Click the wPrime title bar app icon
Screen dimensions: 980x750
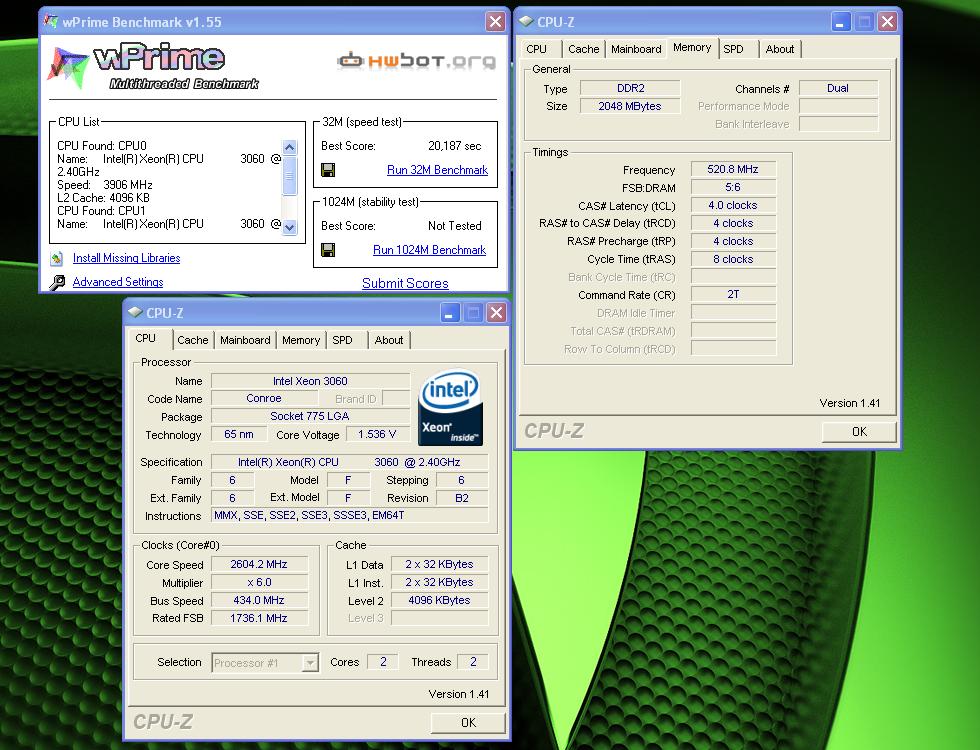coord(51,21)
